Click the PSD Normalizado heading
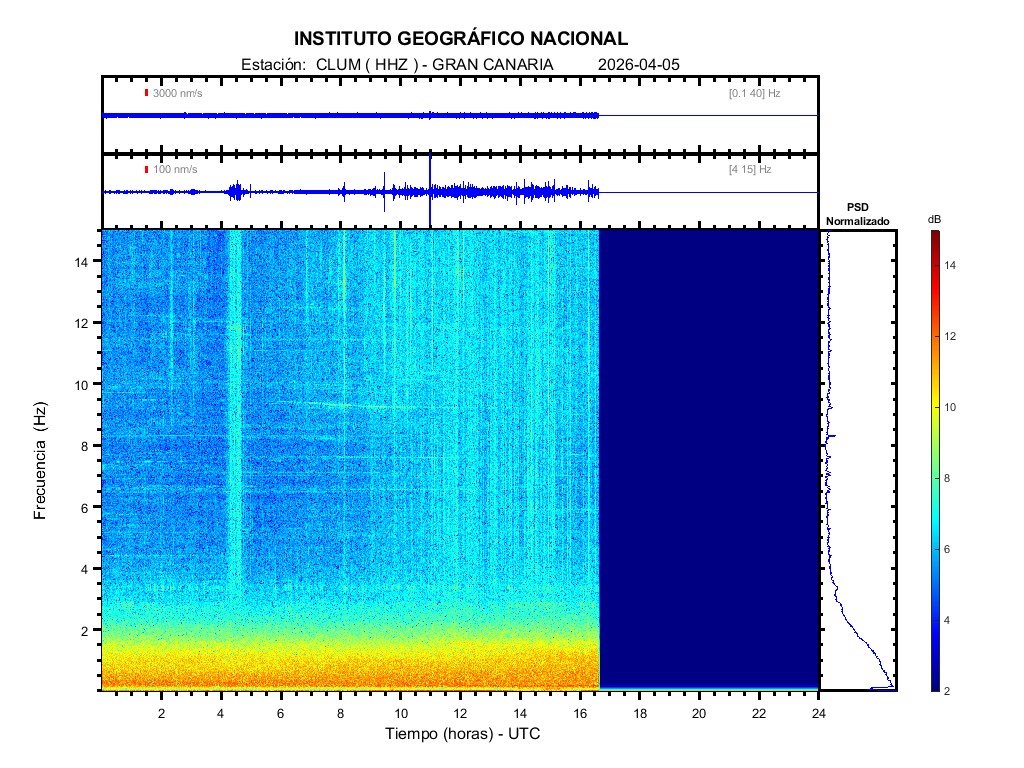Image resolution: width=1024 pixels, height=768 pixels. 857,215
